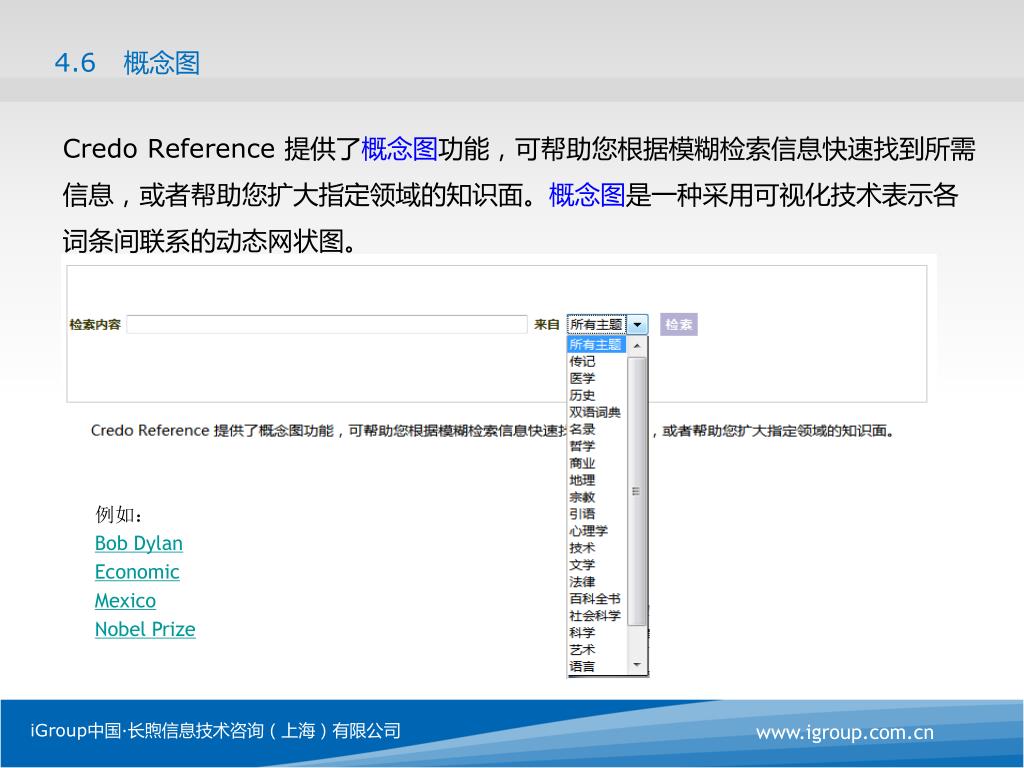Select 心理学 from the subject list
This screenshot has height=768, width=1024.
pyautogui.click(x=588, y=531)
